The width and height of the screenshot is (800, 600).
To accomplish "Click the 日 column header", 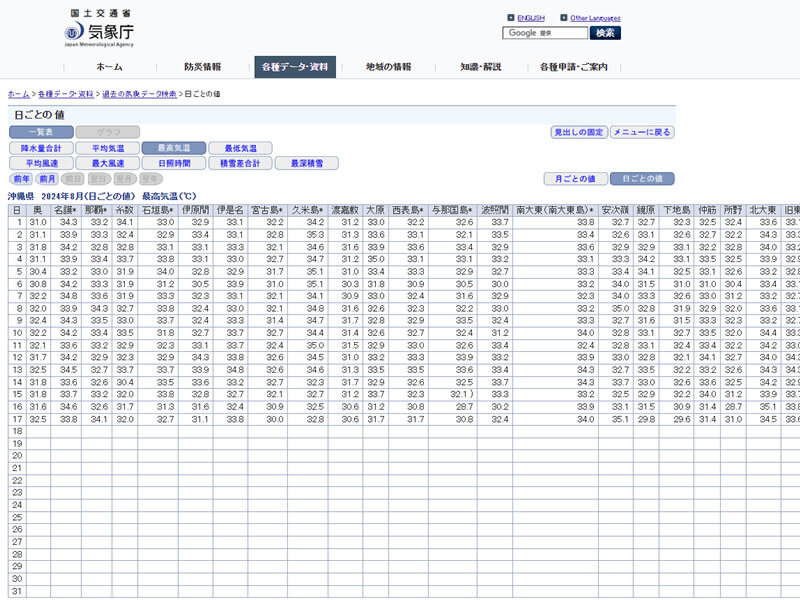I will (17, 210).
